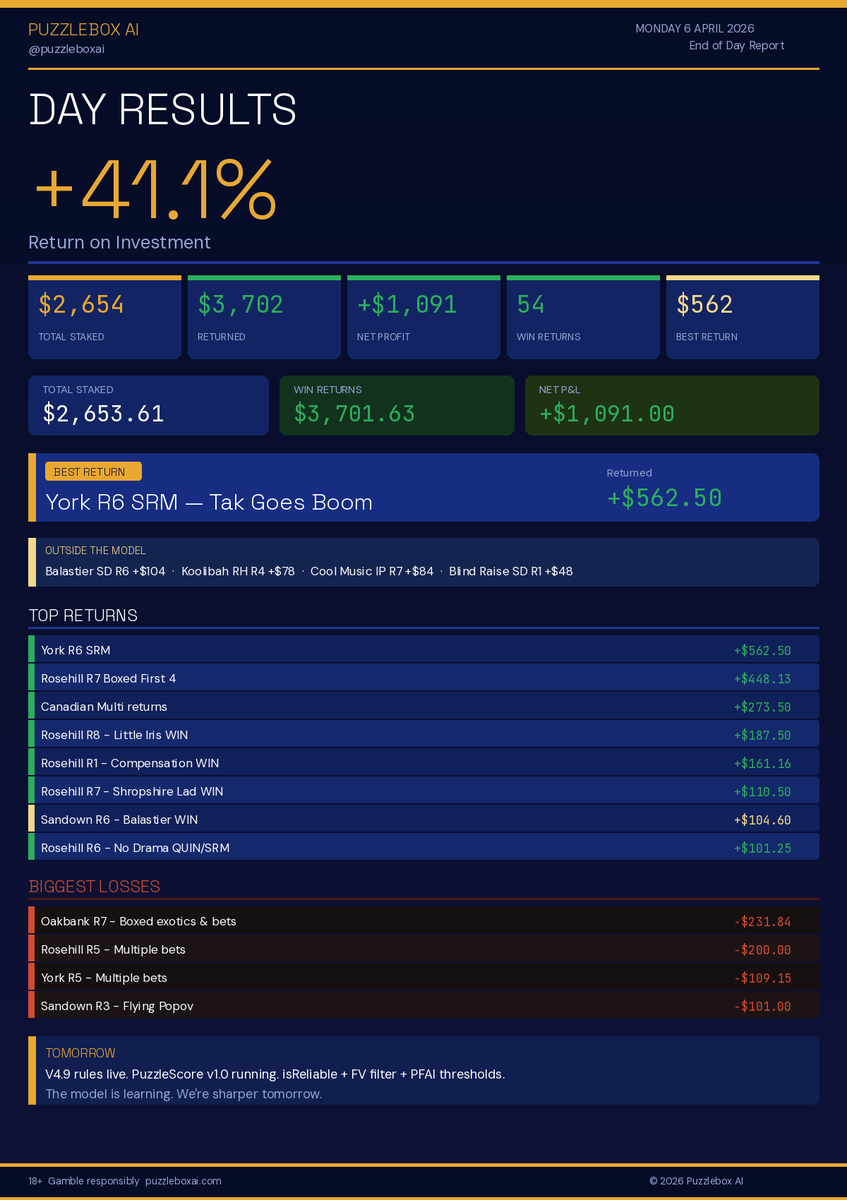Select York R5 – Multiple bets row

tap(423, 977)
